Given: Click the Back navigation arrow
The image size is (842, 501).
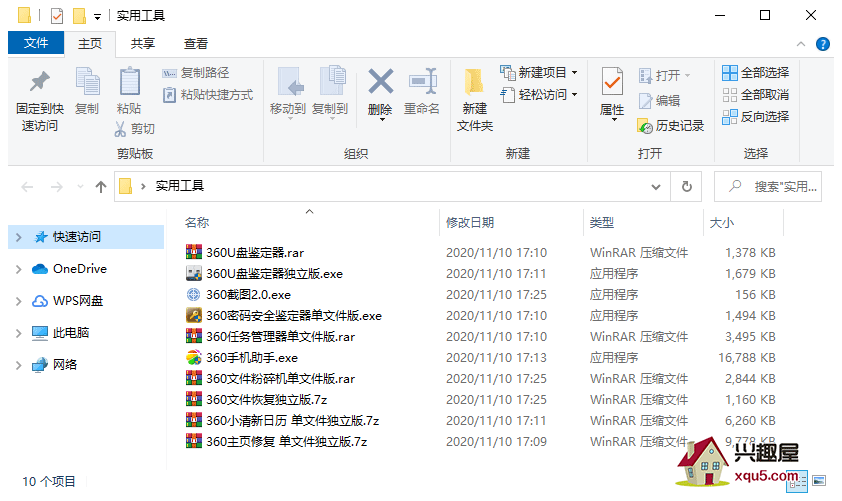Looking at the screenshot, I should (x=27, y=187).
